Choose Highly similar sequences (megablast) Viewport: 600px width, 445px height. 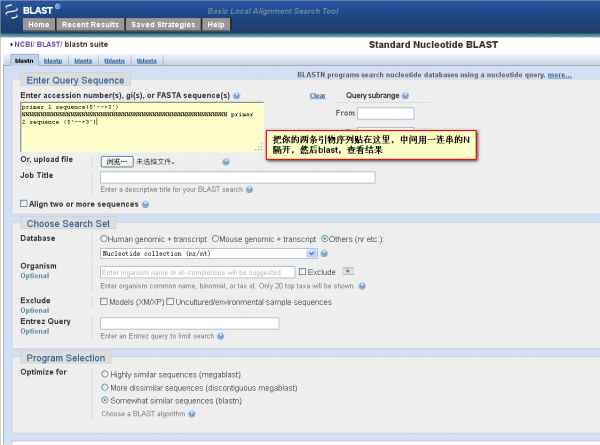[x=105, y=374]
